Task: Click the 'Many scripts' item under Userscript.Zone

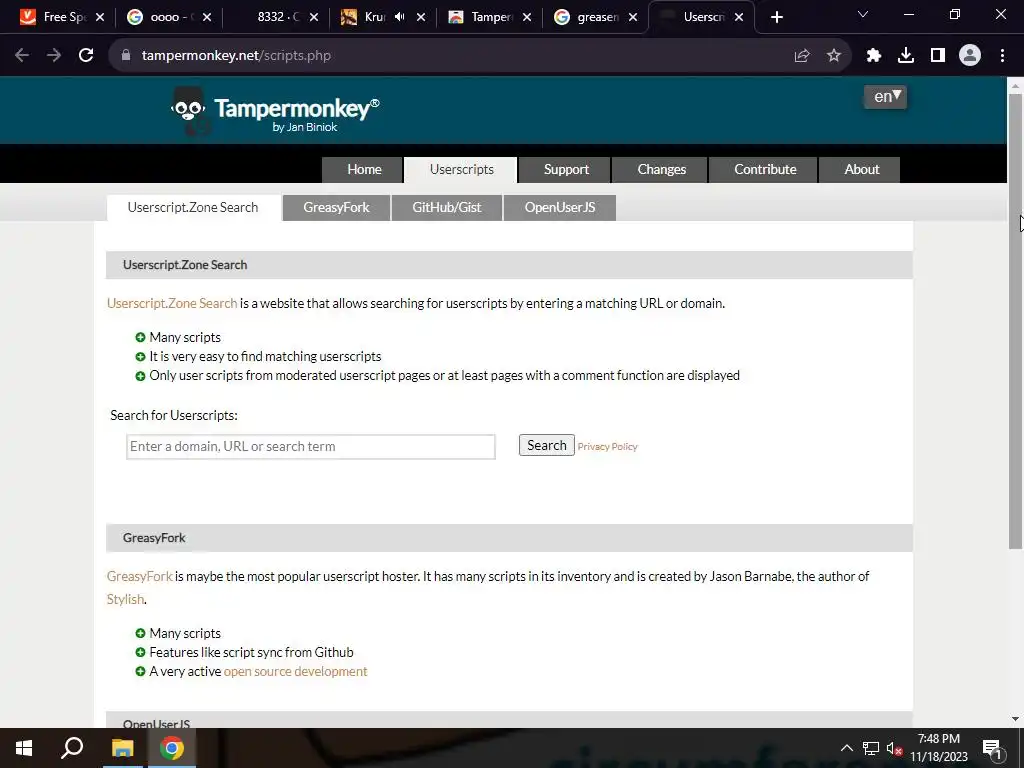Action: click(x=185, y=338)
